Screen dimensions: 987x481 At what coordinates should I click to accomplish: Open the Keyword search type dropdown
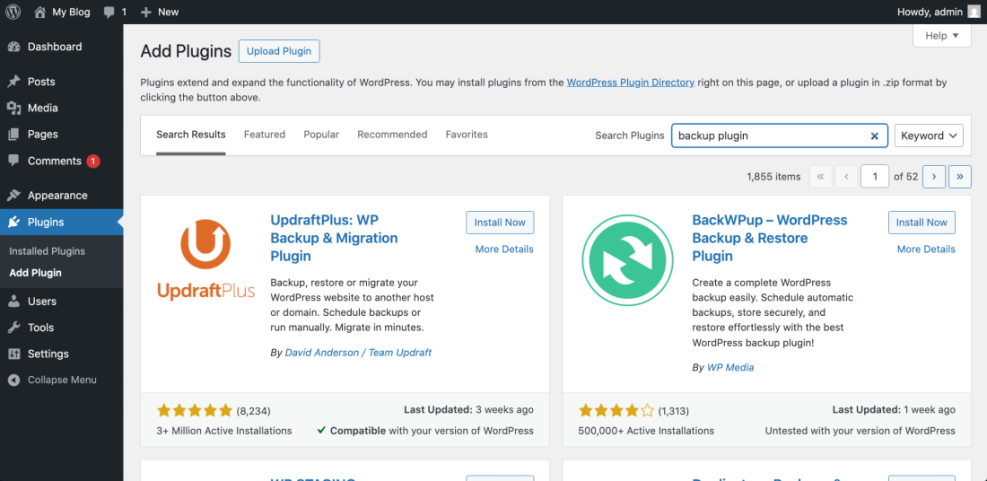pos(929,135)
